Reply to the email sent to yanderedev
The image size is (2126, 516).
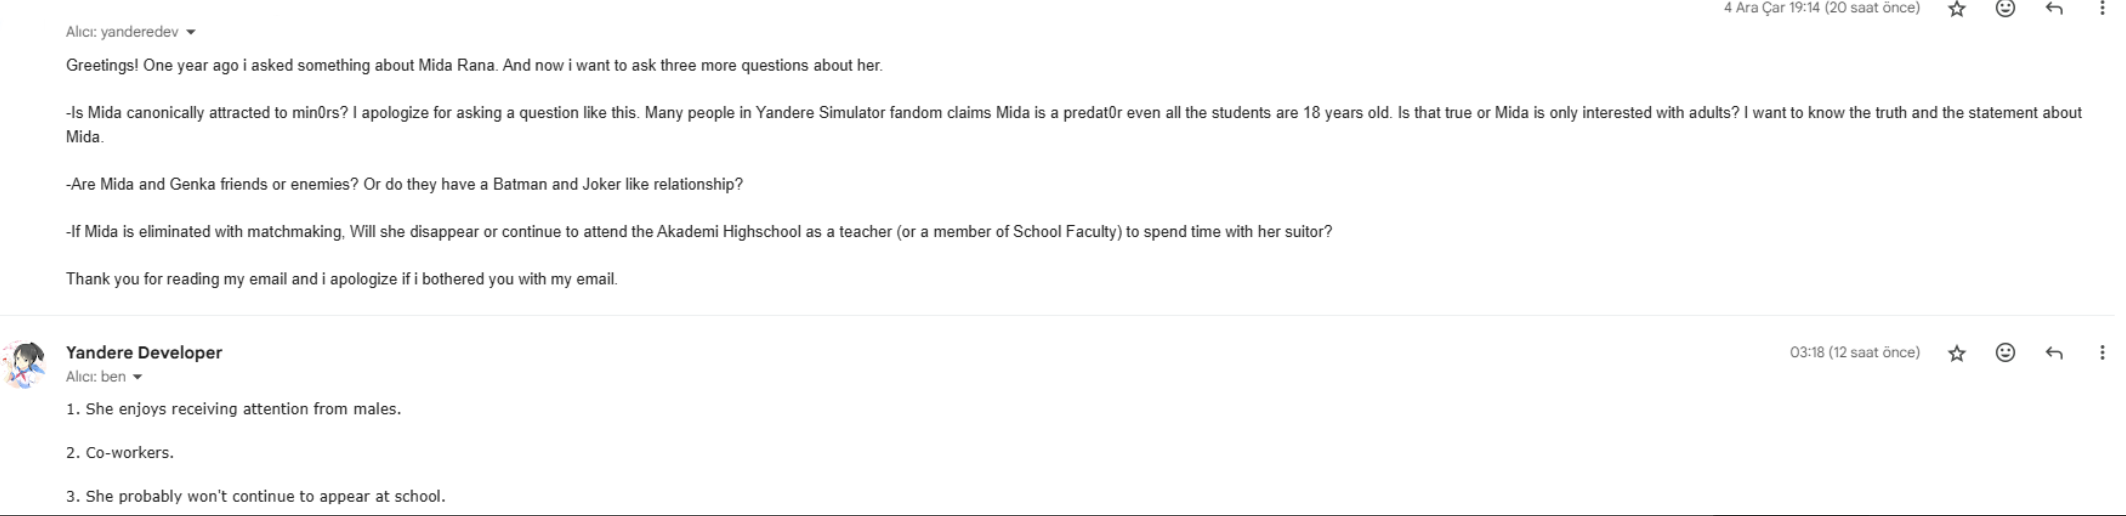2054,9
